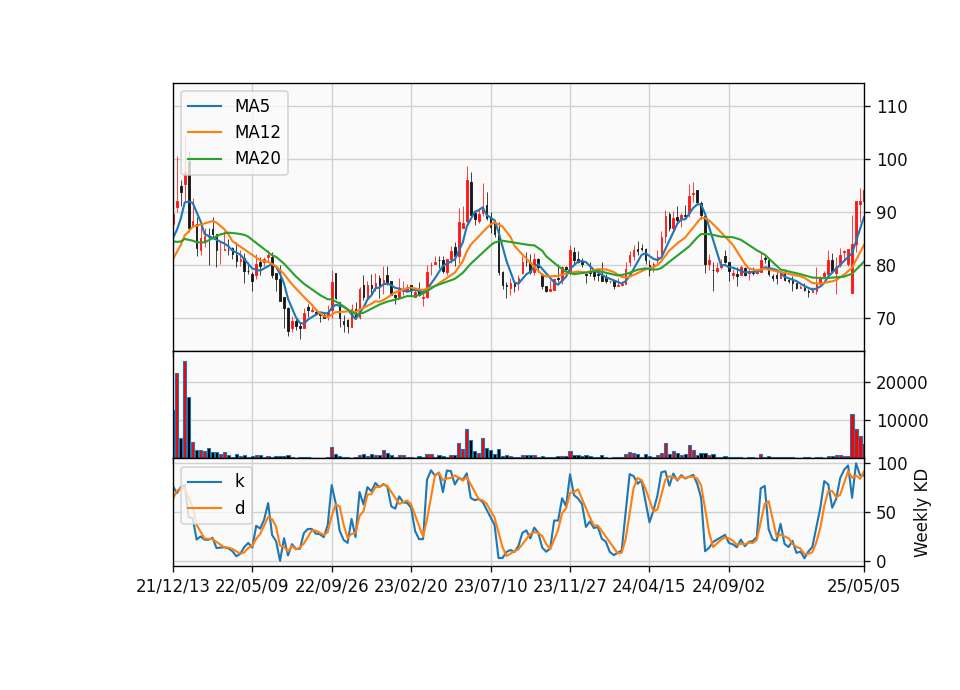Click the 23/02/20 date tick label
960x690 pixels.
411,586
